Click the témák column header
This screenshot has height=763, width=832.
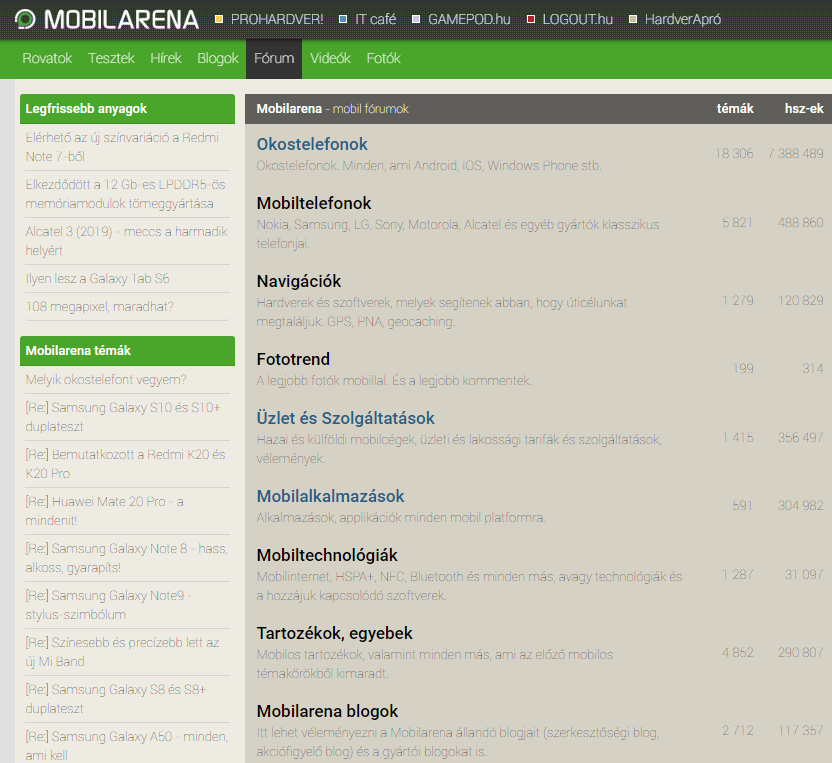tap(735, 109)
